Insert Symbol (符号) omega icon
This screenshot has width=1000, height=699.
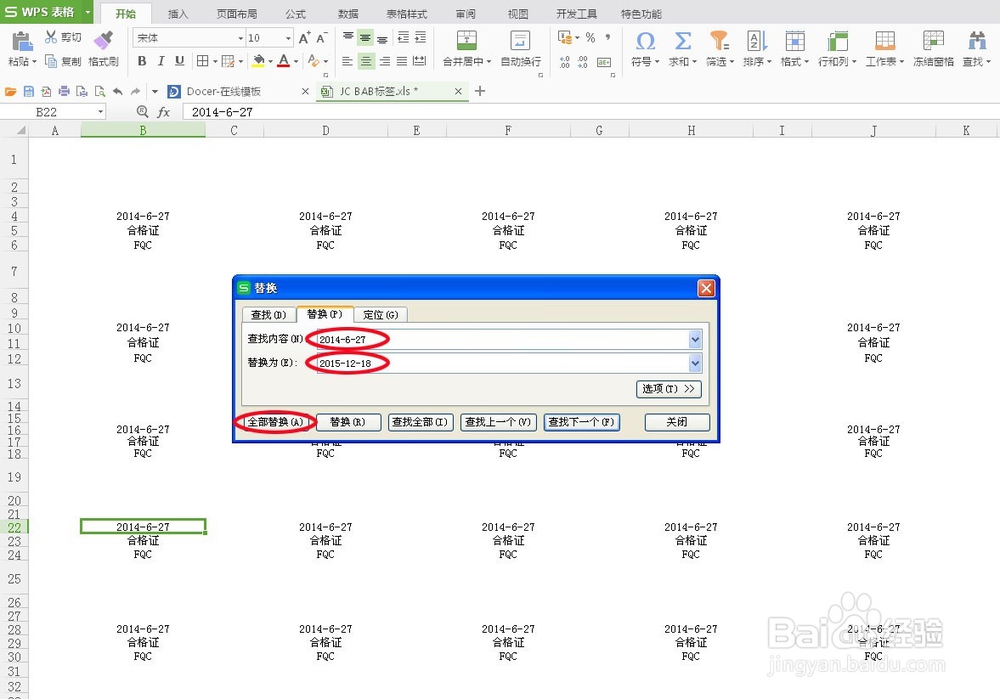pyautogui.click(x=645, y=41)
